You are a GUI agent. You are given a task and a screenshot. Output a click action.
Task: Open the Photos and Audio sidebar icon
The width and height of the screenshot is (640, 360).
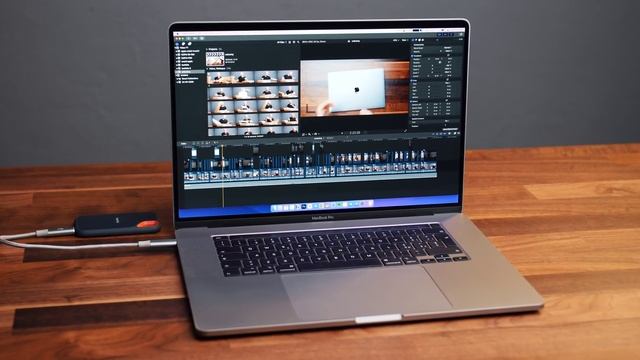[x=183, y=44]
